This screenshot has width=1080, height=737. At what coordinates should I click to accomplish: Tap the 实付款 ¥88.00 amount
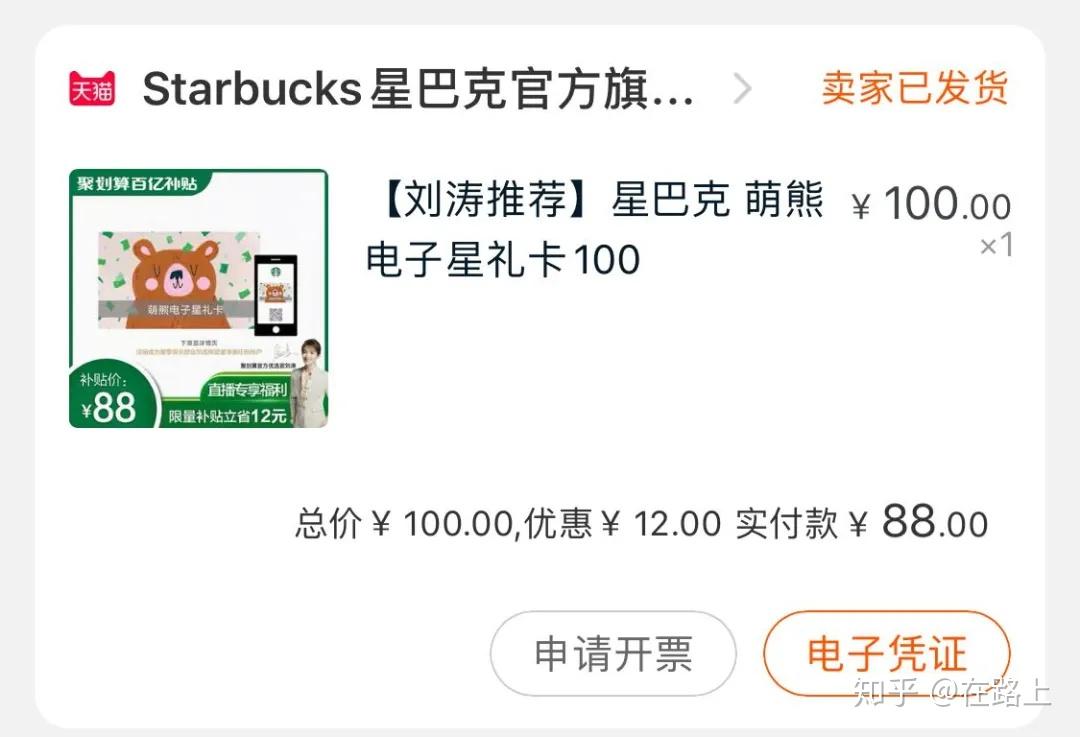(x=862, y=522)
